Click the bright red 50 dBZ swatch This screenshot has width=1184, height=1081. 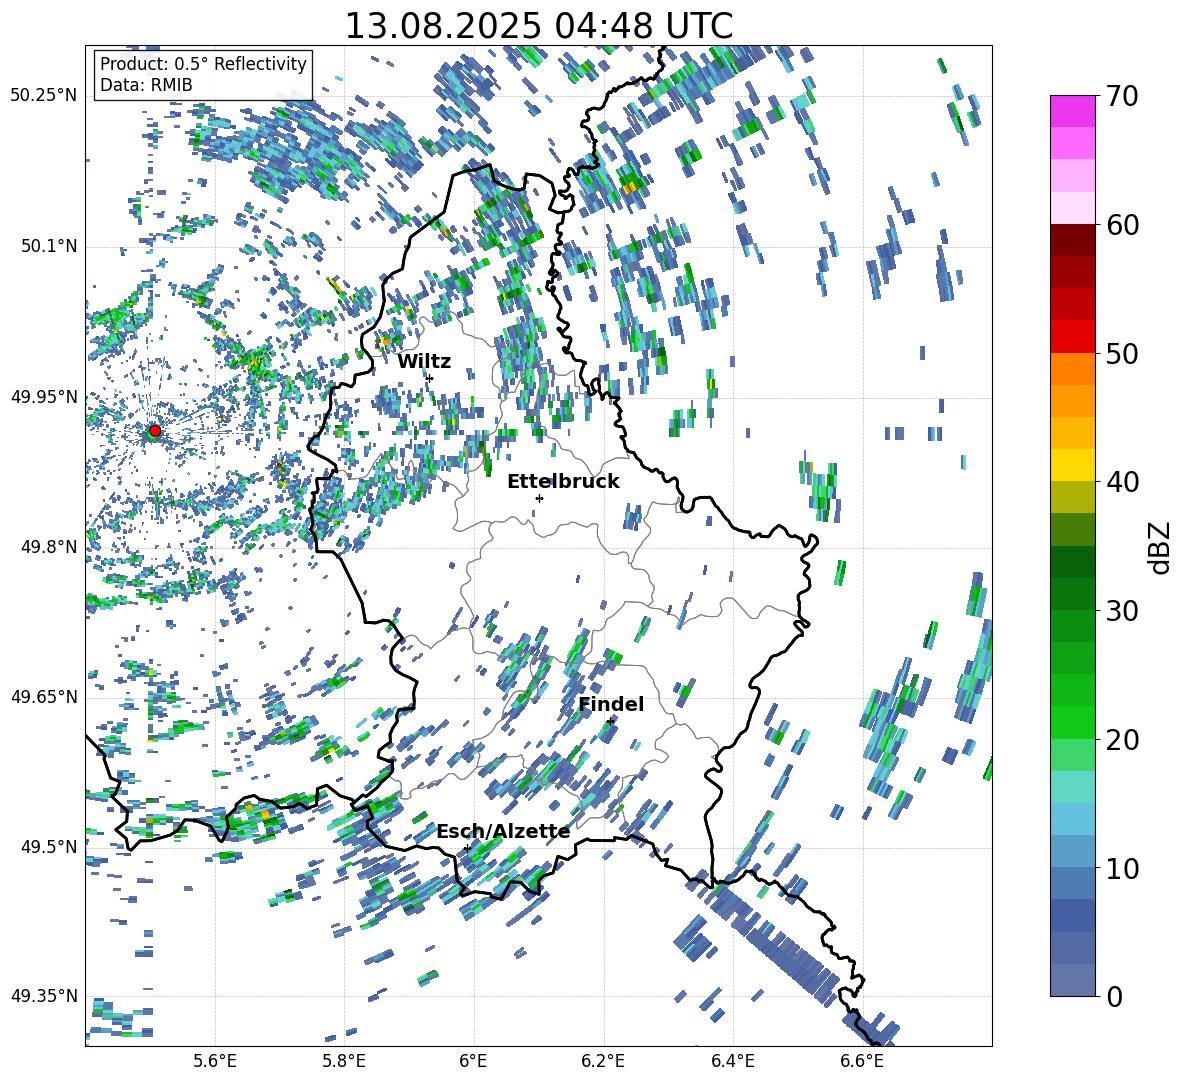(x=1073, y=337)
